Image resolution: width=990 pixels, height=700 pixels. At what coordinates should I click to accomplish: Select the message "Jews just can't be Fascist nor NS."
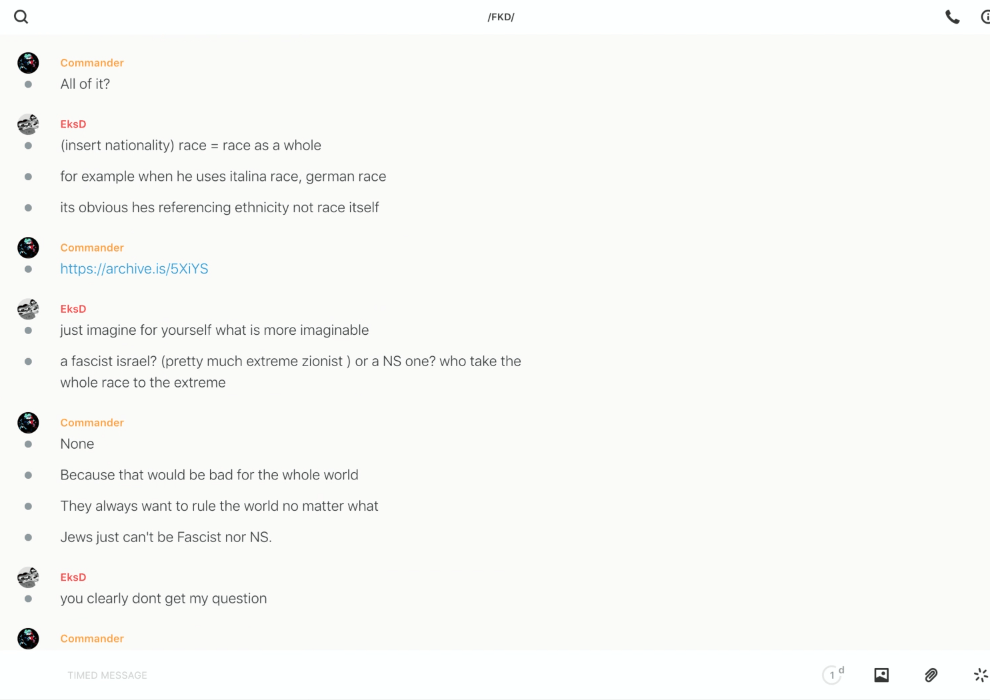(166, 537)
